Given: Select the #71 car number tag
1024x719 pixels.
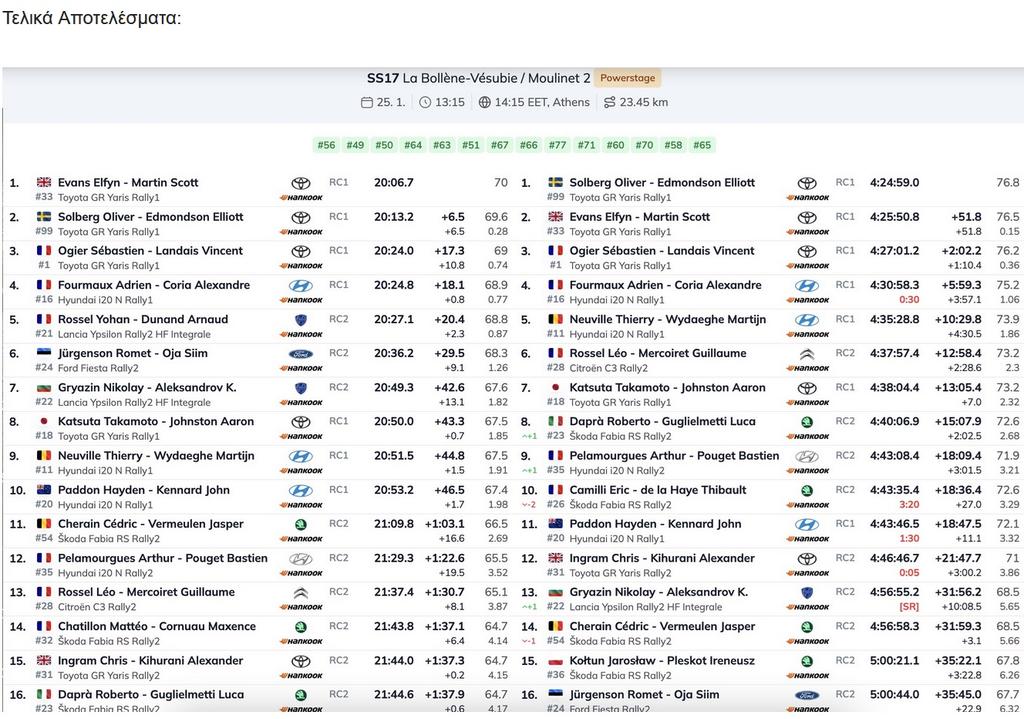Looking at the screenshot, I should (586, 145).
